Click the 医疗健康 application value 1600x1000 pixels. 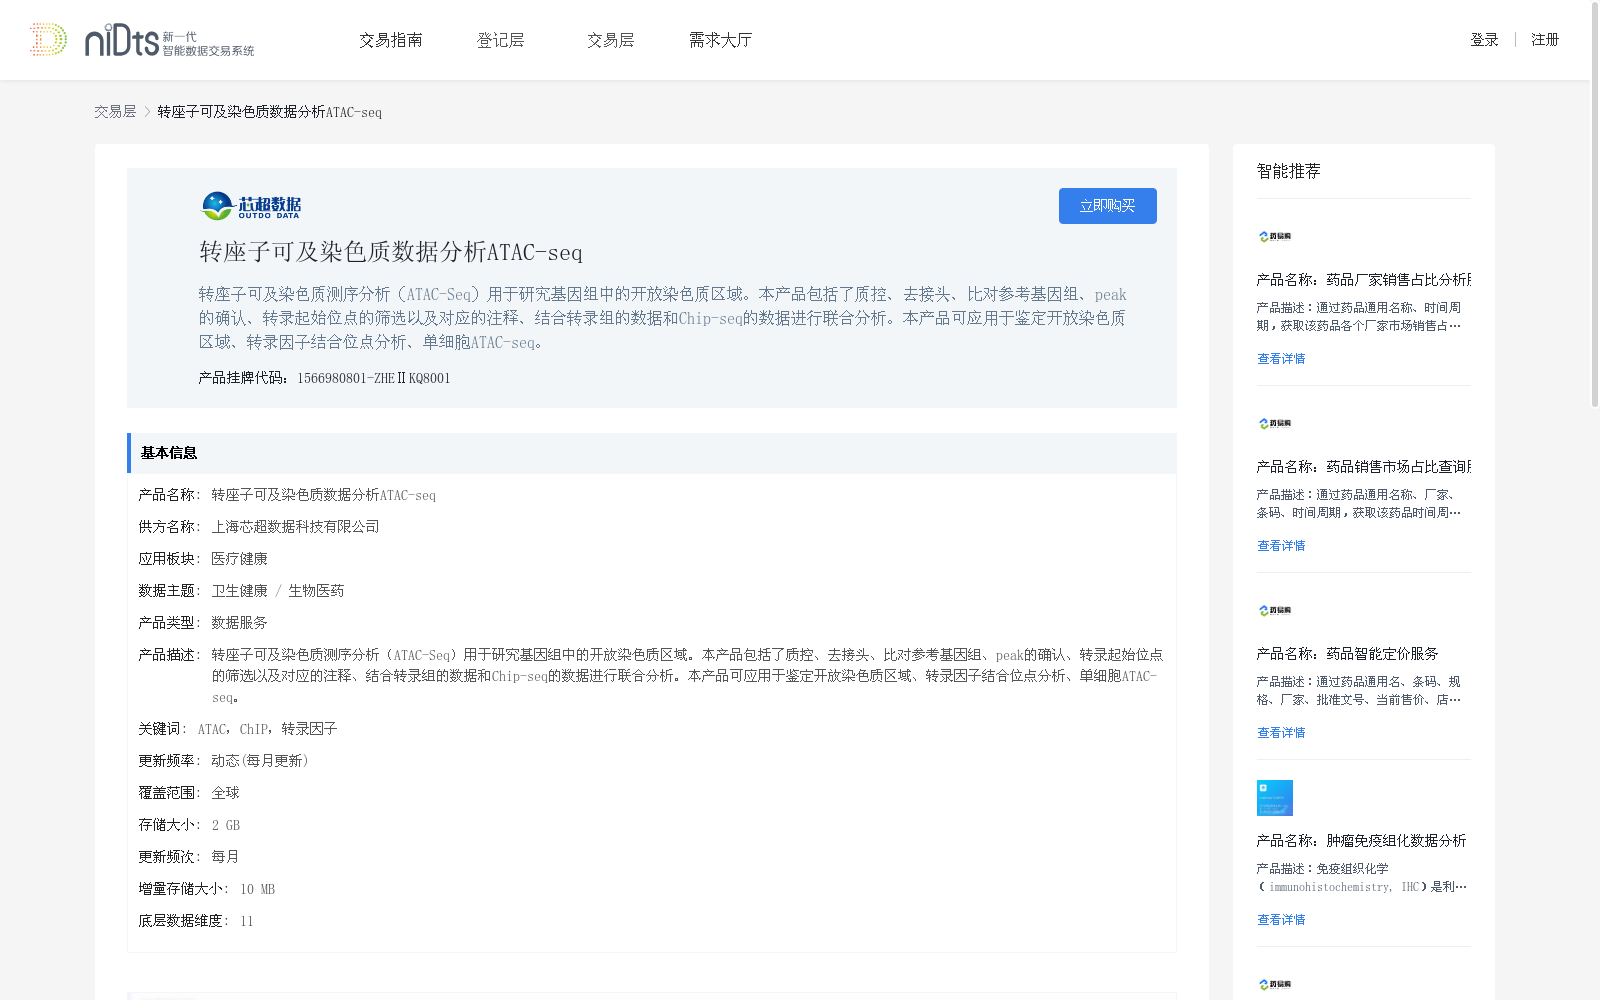click(239, 559)
